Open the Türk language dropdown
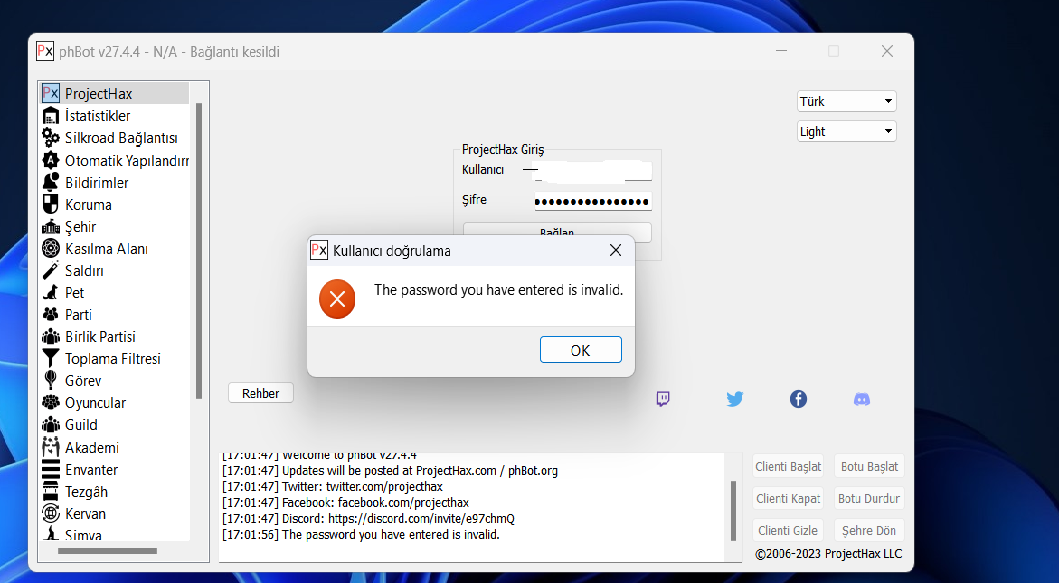 tap(846, 101)
